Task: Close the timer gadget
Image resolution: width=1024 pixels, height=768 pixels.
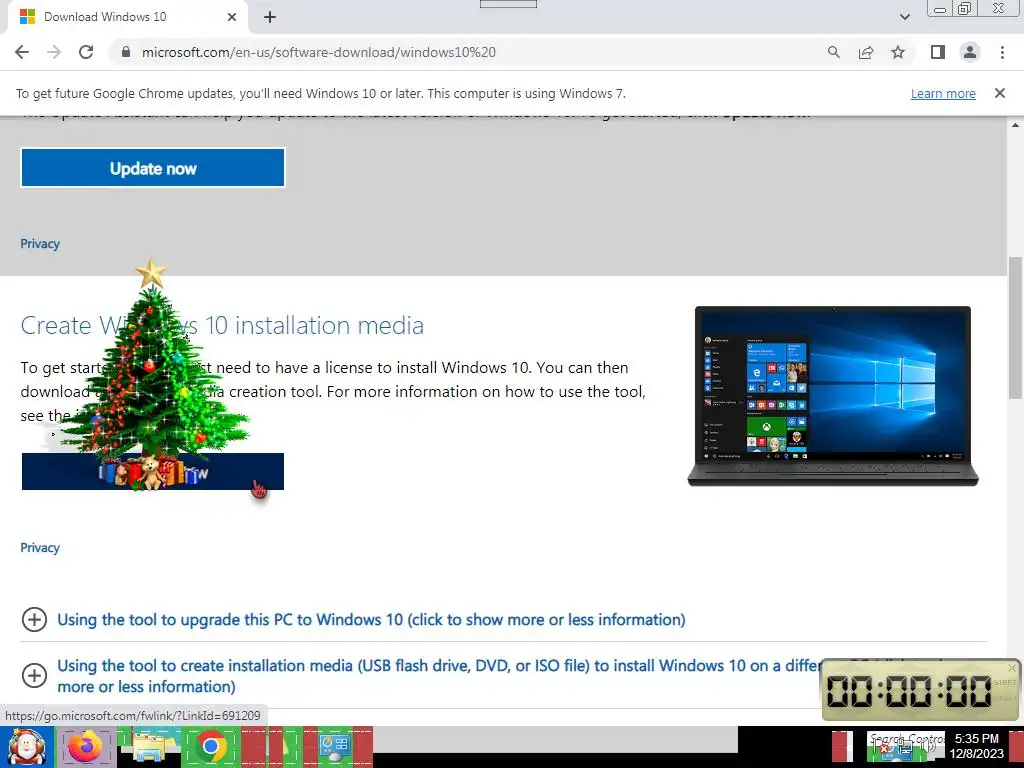Action: tap(1012, 667)
